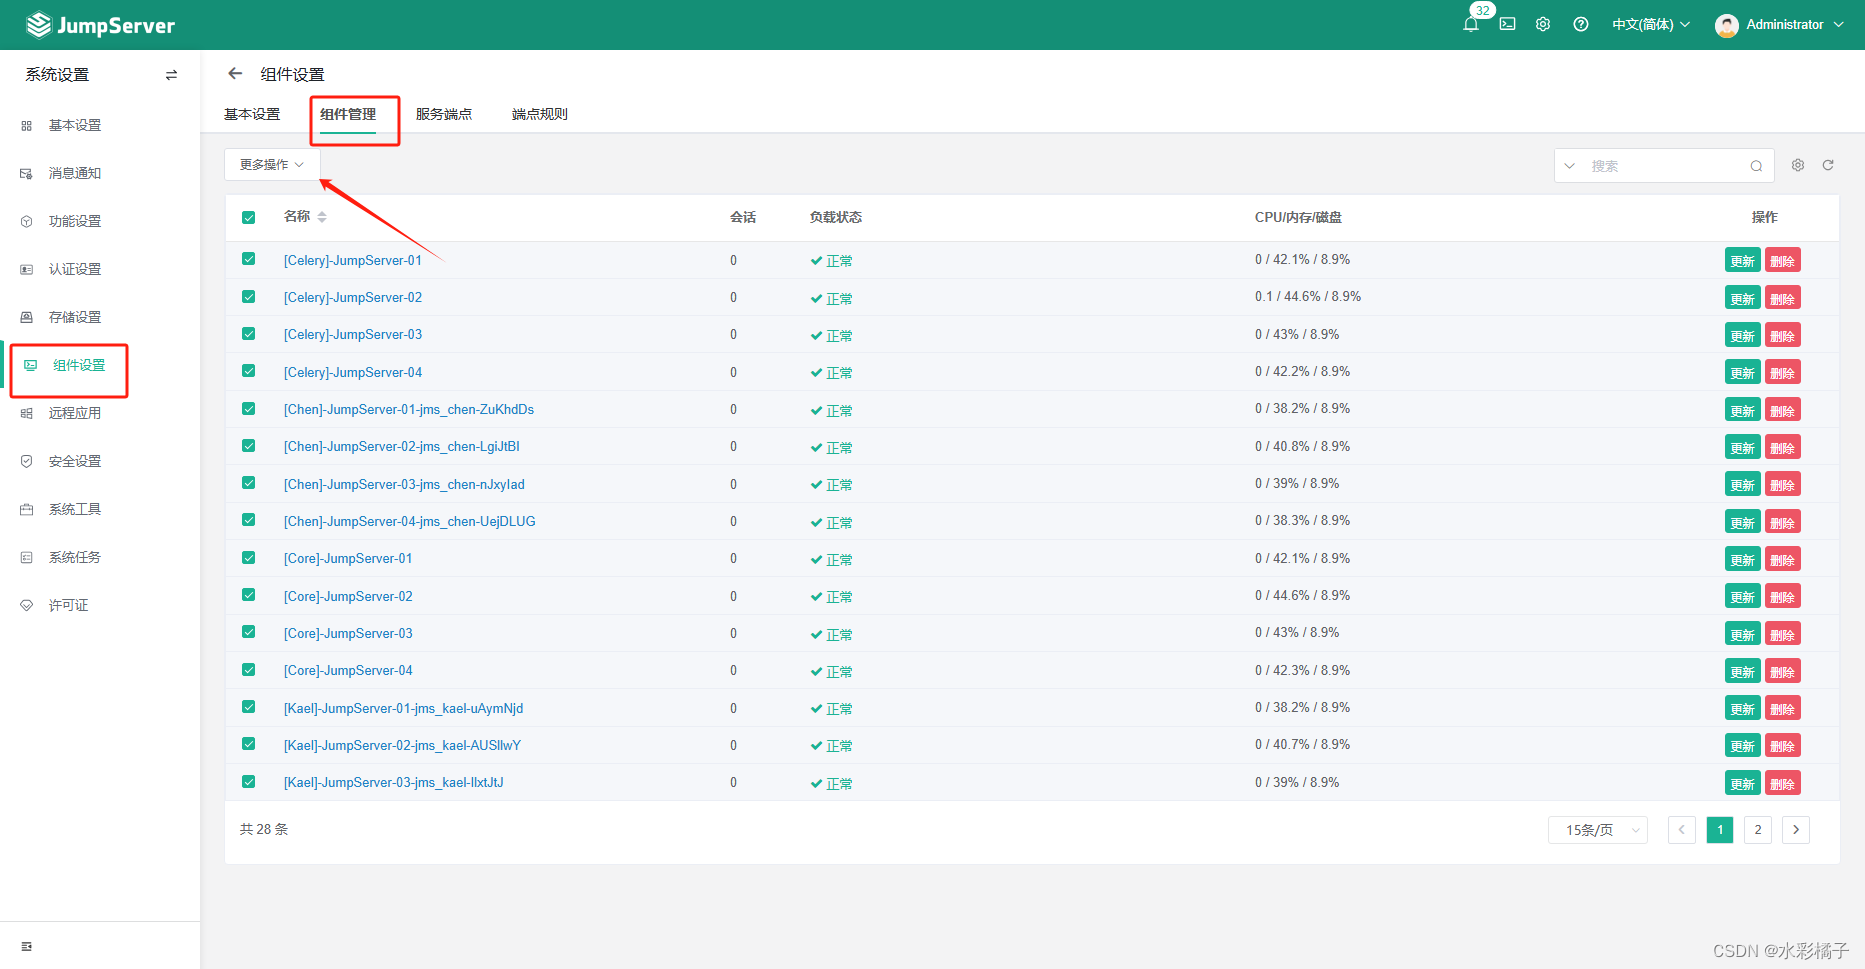The width and height of the screenshot is (1865, 969).
Task: Go to next page with right arrow
Action: click(x=1796, y=830)
